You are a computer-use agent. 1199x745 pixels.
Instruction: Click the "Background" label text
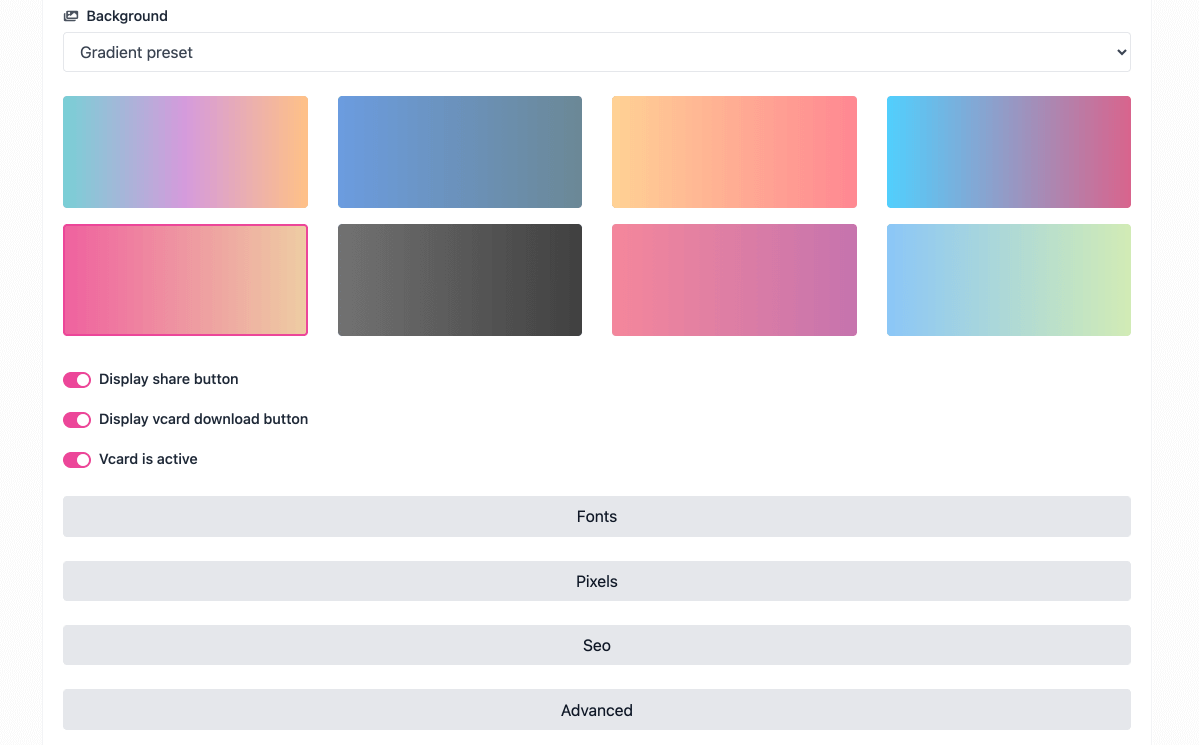[127, 16]
